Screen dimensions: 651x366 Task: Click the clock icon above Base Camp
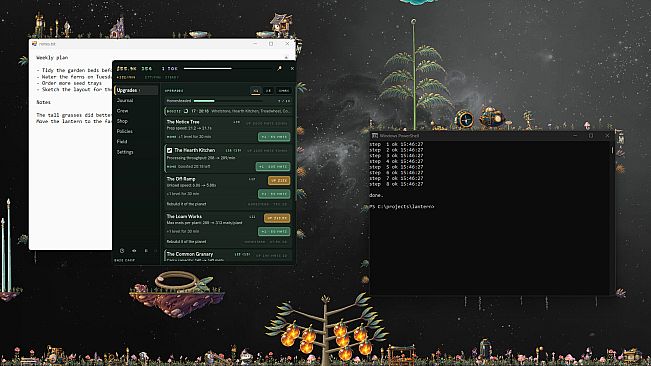(x=122, y=251)
